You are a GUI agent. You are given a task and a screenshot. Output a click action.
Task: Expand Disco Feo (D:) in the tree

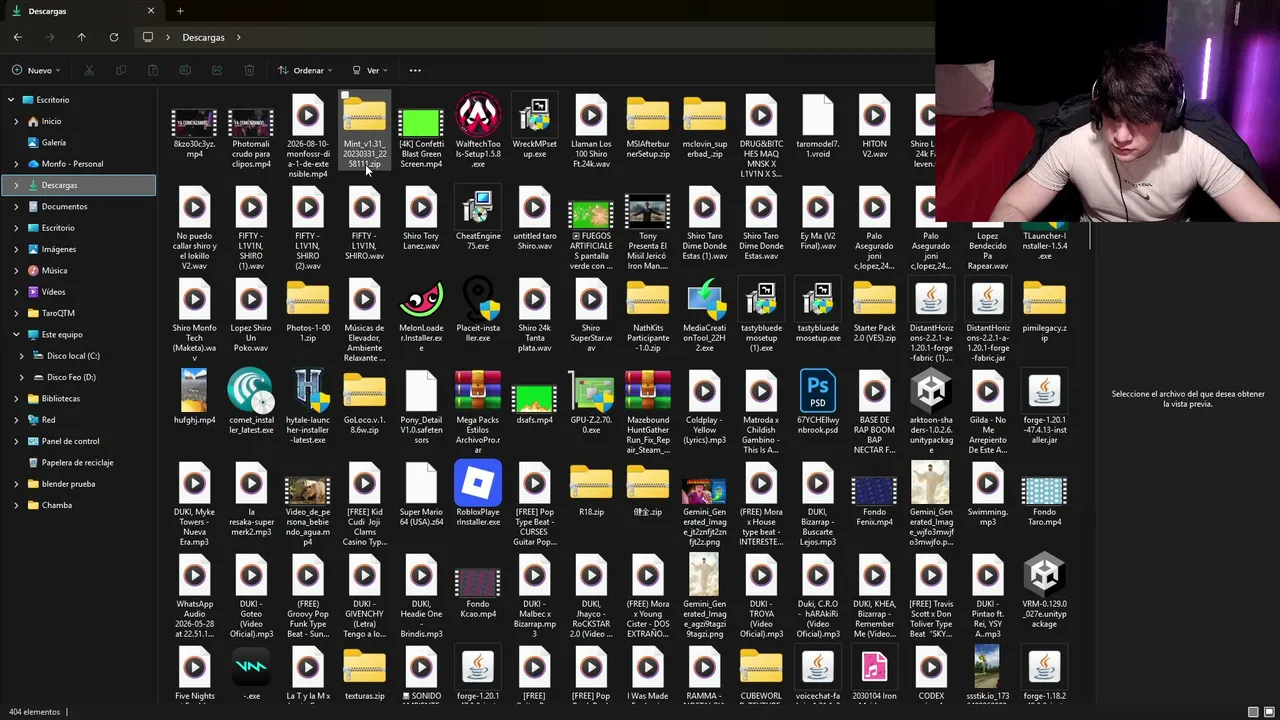21,377
